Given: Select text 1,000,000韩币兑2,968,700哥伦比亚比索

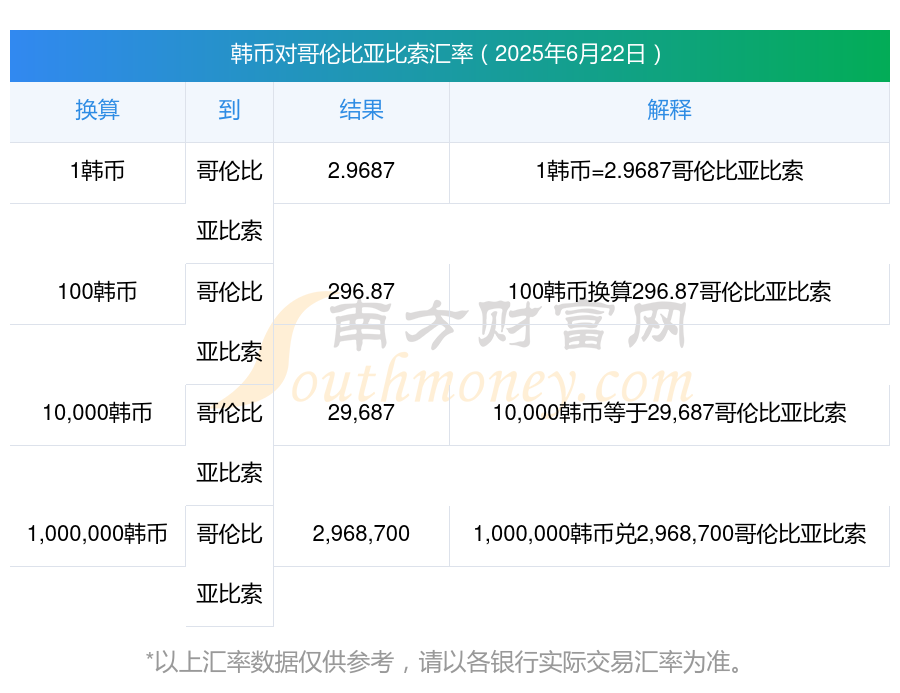Looking at the screenshot, I should click(x=669, y=534).
